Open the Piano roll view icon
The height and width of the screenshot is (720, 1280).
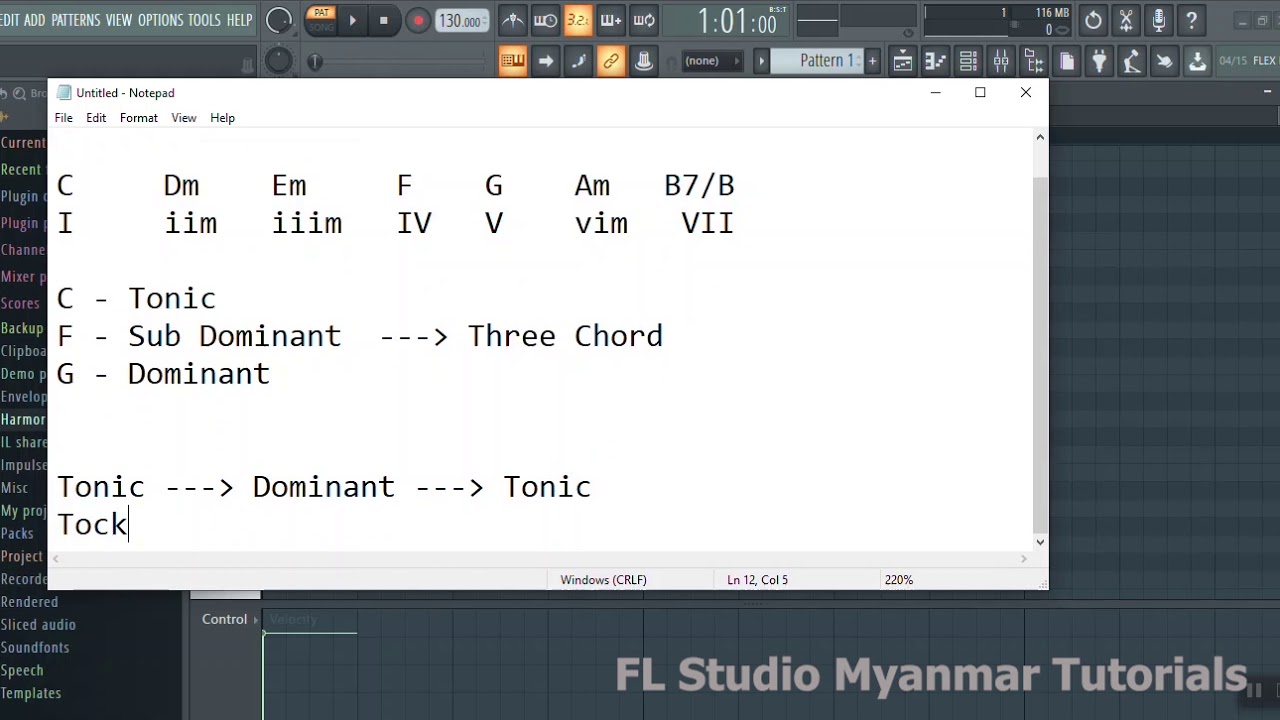pos(935,61)
